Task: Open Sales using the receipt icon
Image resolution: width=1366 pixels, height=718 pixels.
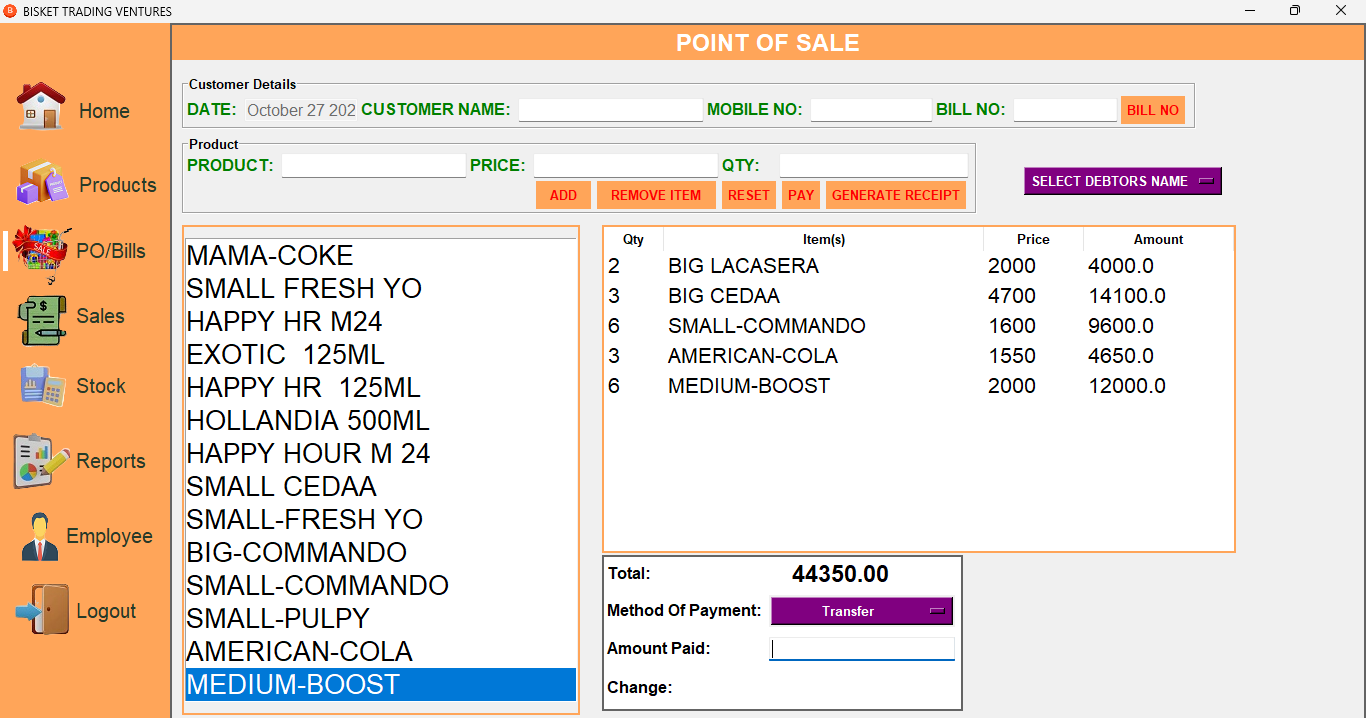Action: [42, 319]
